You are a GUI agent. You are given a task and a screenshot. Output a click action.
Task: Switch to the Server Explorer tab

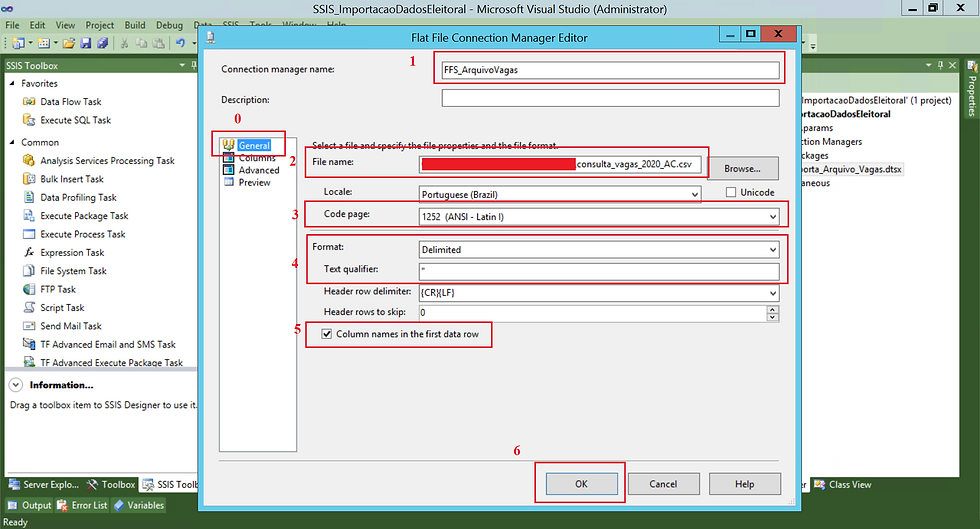[44, 485]
